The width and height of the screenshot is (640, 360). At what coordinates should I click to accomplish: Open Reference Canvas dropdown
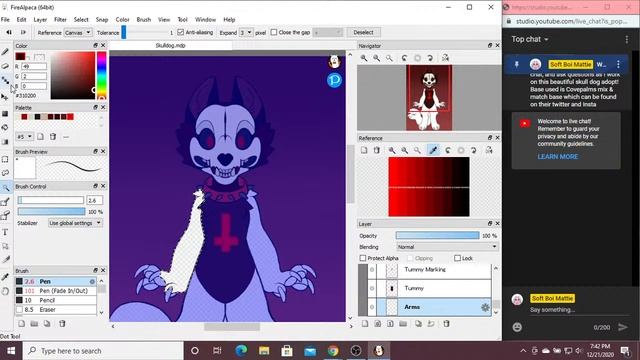[x=78, y=32]
